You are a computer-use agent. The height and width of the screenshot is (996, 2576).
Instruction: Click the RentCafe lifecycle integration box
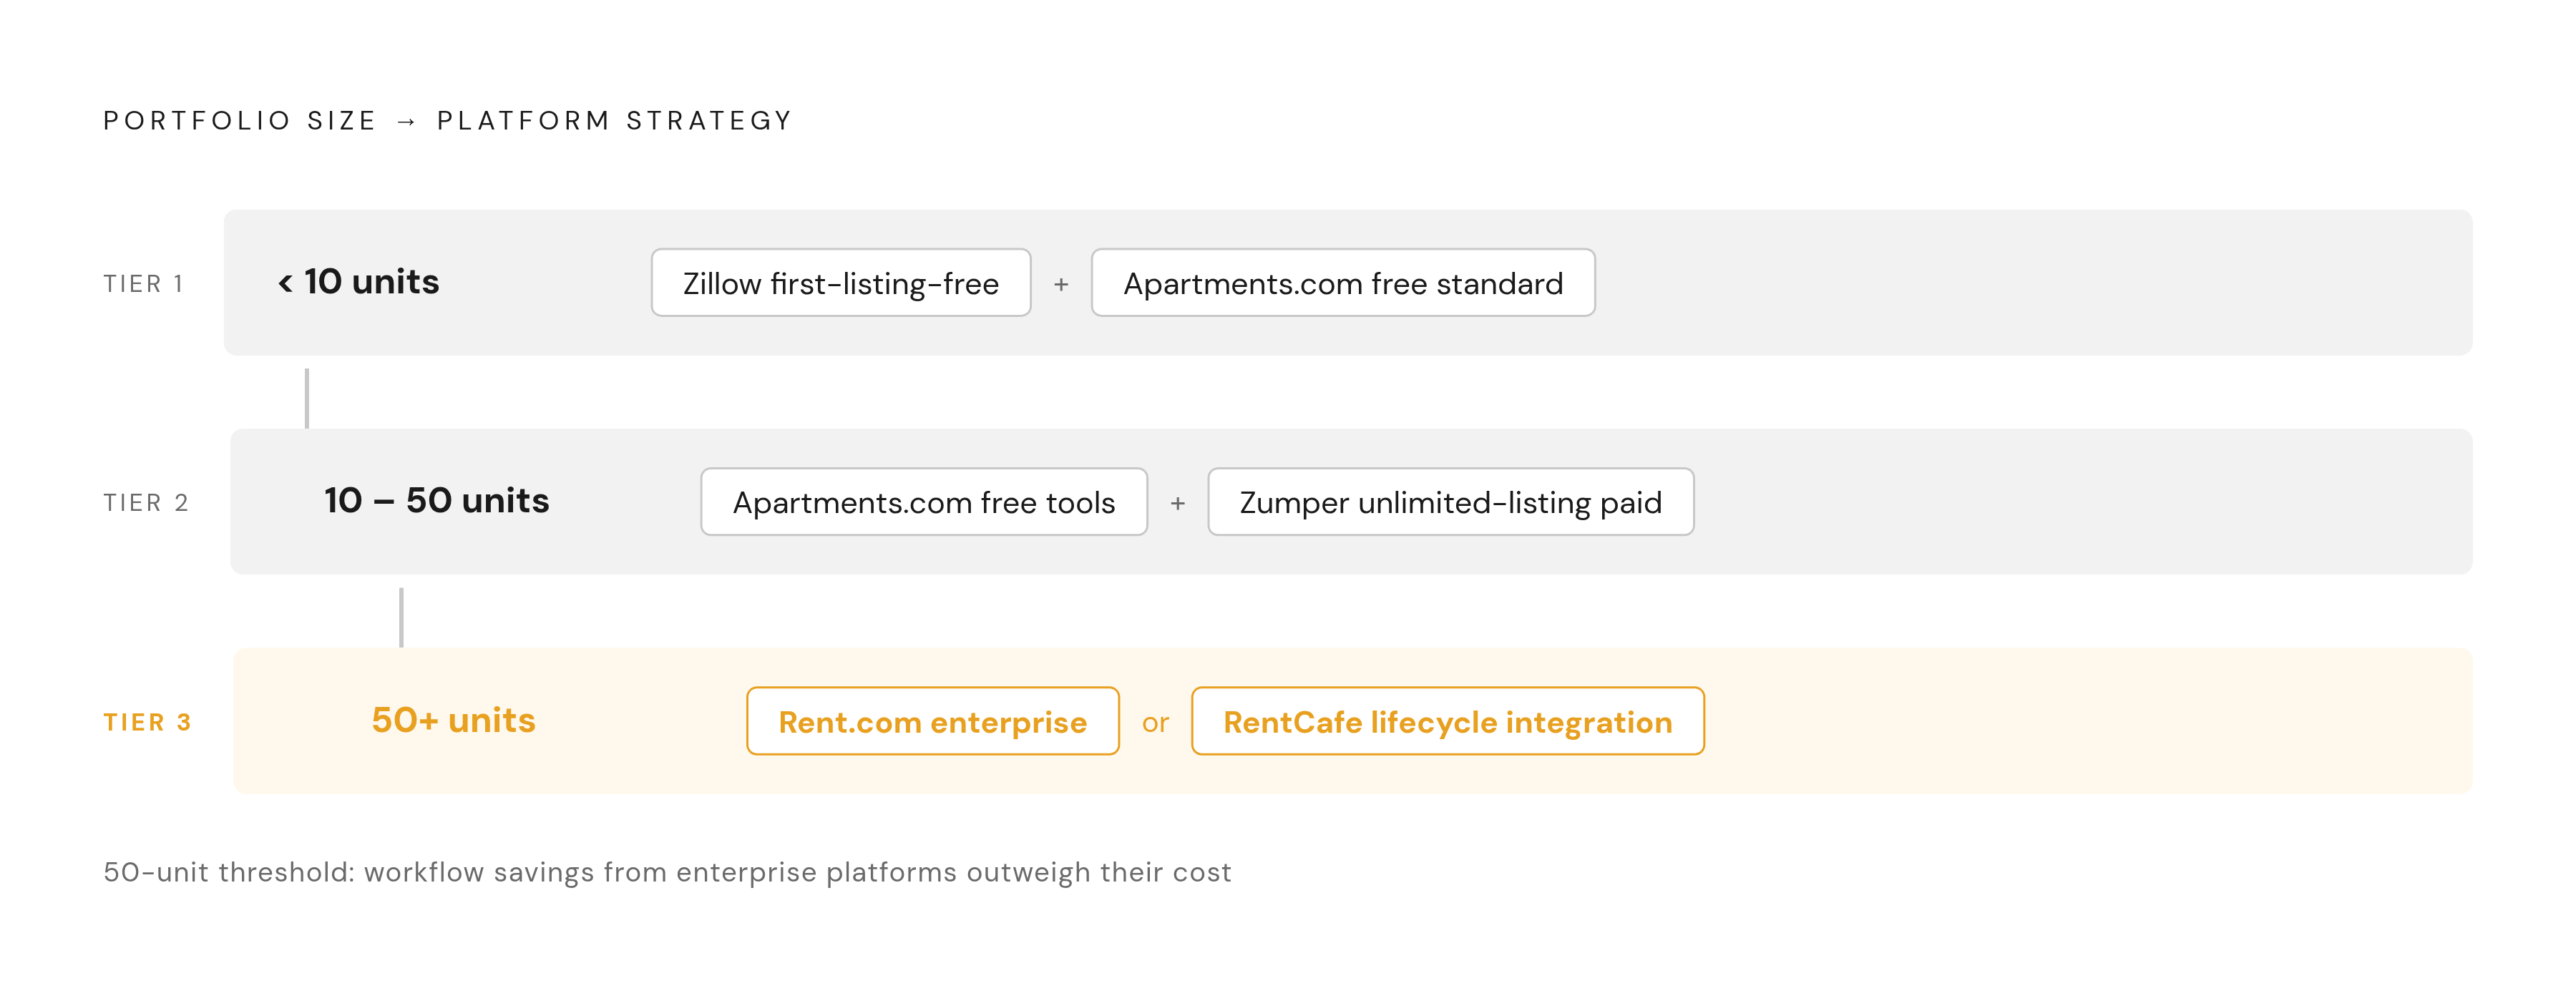[1447, 721]
